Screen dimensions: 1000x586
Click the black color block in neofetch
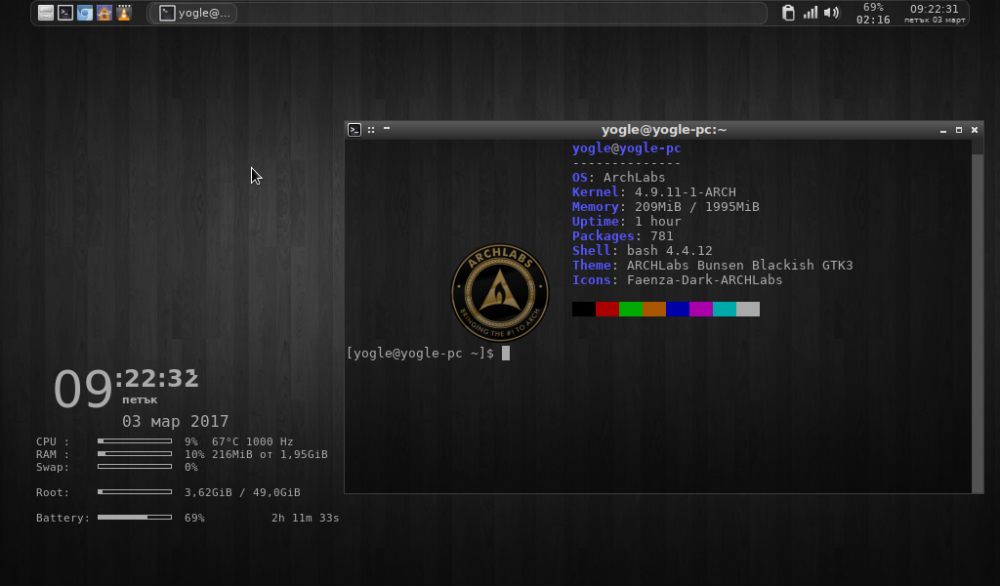(x=584, y=309)
